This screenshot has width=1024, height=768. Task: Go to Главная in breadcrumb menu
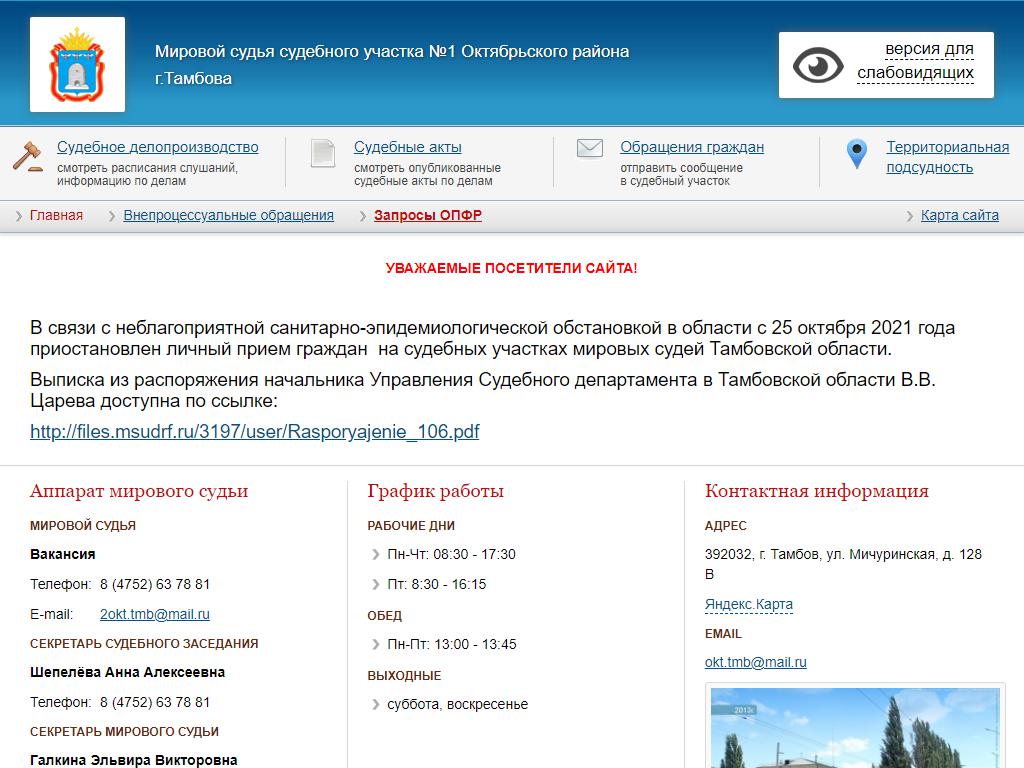coord(56,215)
